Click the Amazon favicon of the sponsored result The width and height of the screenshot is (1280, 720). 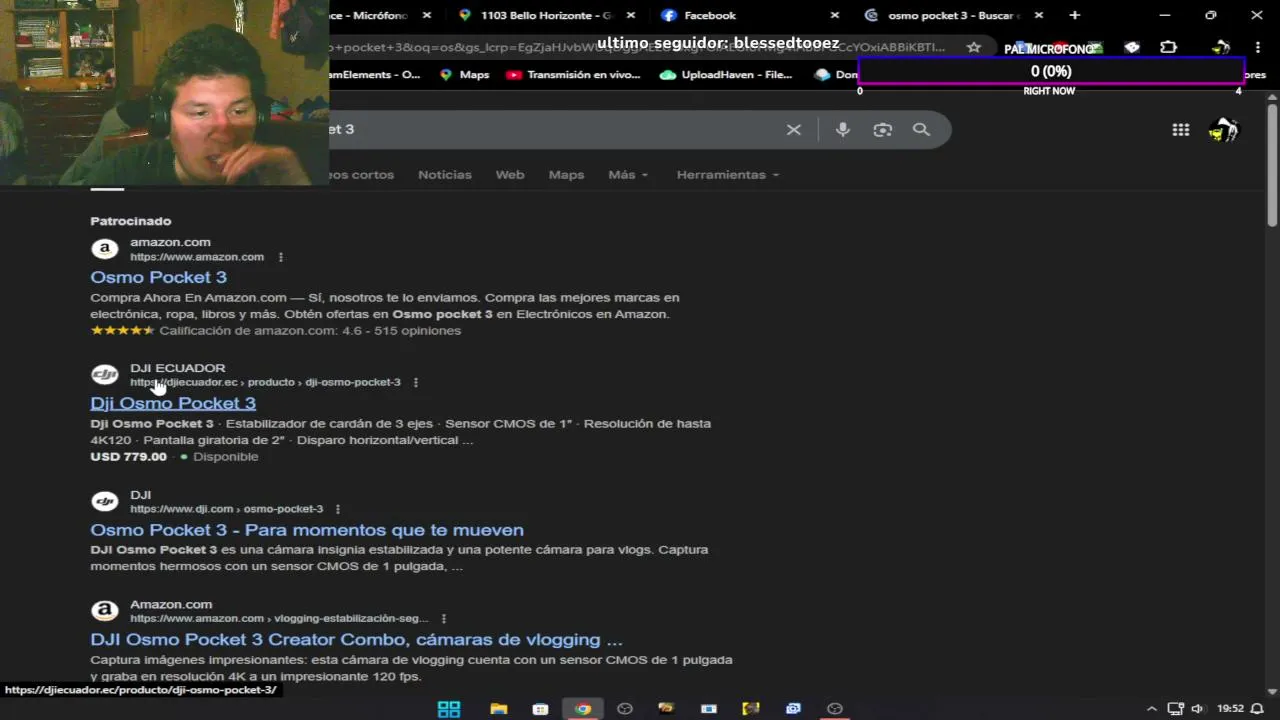coord(105,249)
